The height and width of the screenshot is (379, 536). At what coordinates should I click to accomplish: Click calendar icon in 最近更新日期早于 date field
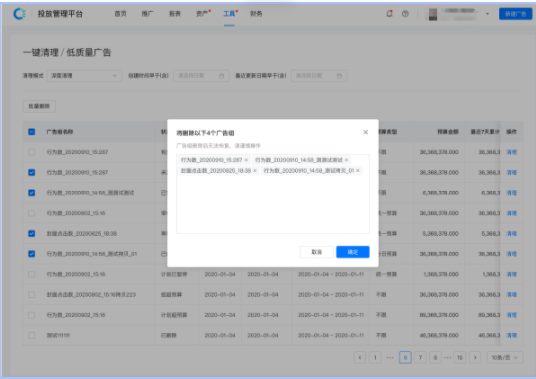pos(339,76)
